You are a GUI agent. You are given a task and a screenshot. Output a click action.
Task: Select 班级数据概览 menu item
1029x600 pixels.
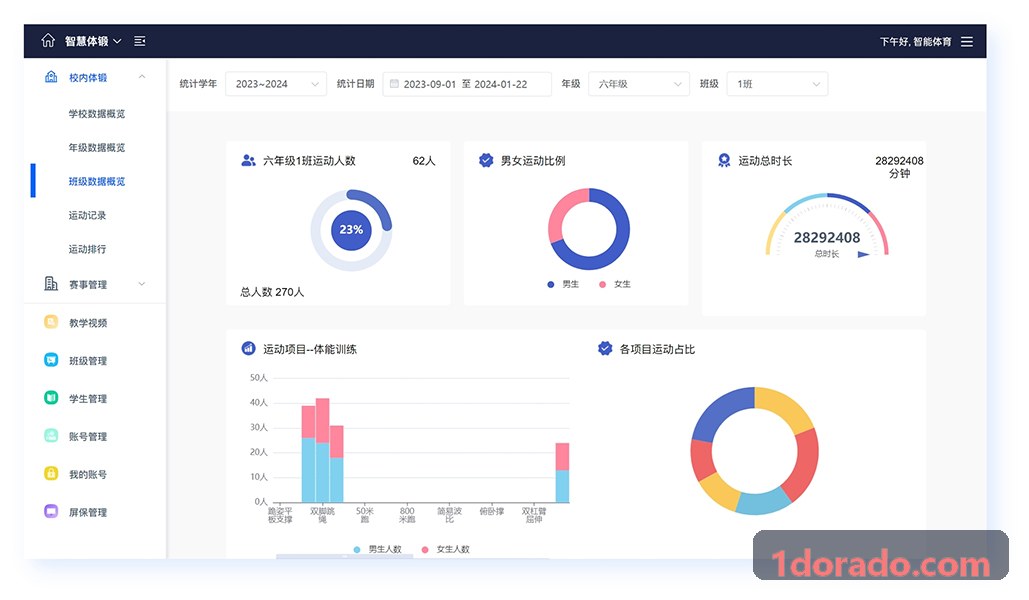[96, 181]
